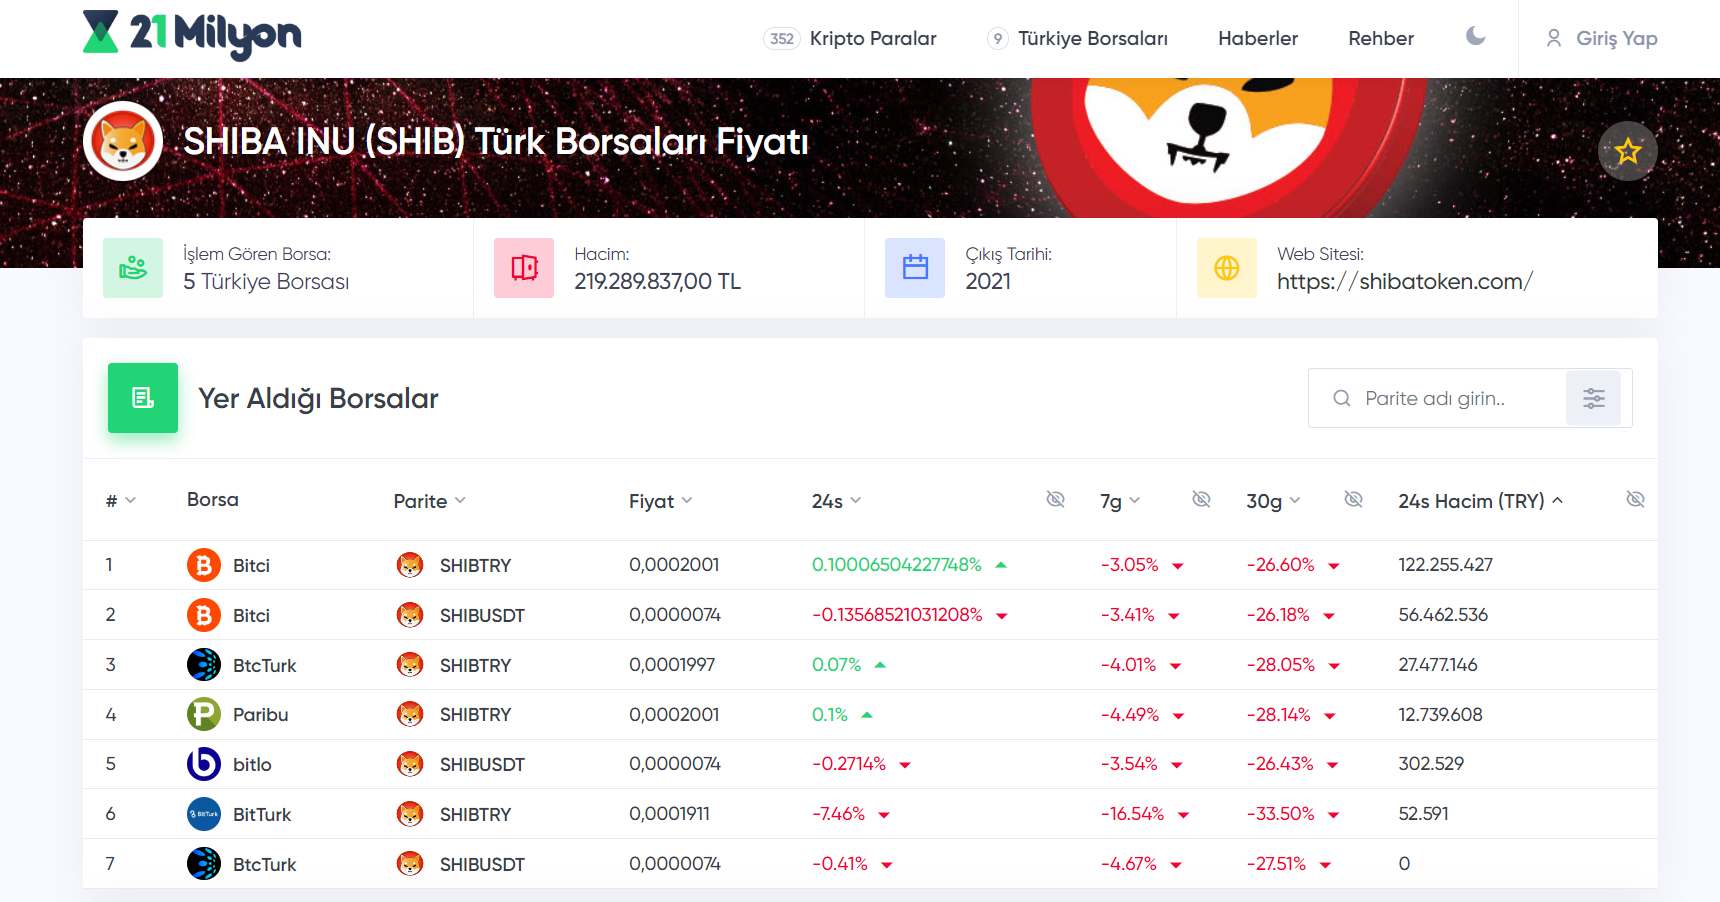The image size is (1720, 902).
Task: Open Paribu exchange name link
Action: click(x=260, y=715)
